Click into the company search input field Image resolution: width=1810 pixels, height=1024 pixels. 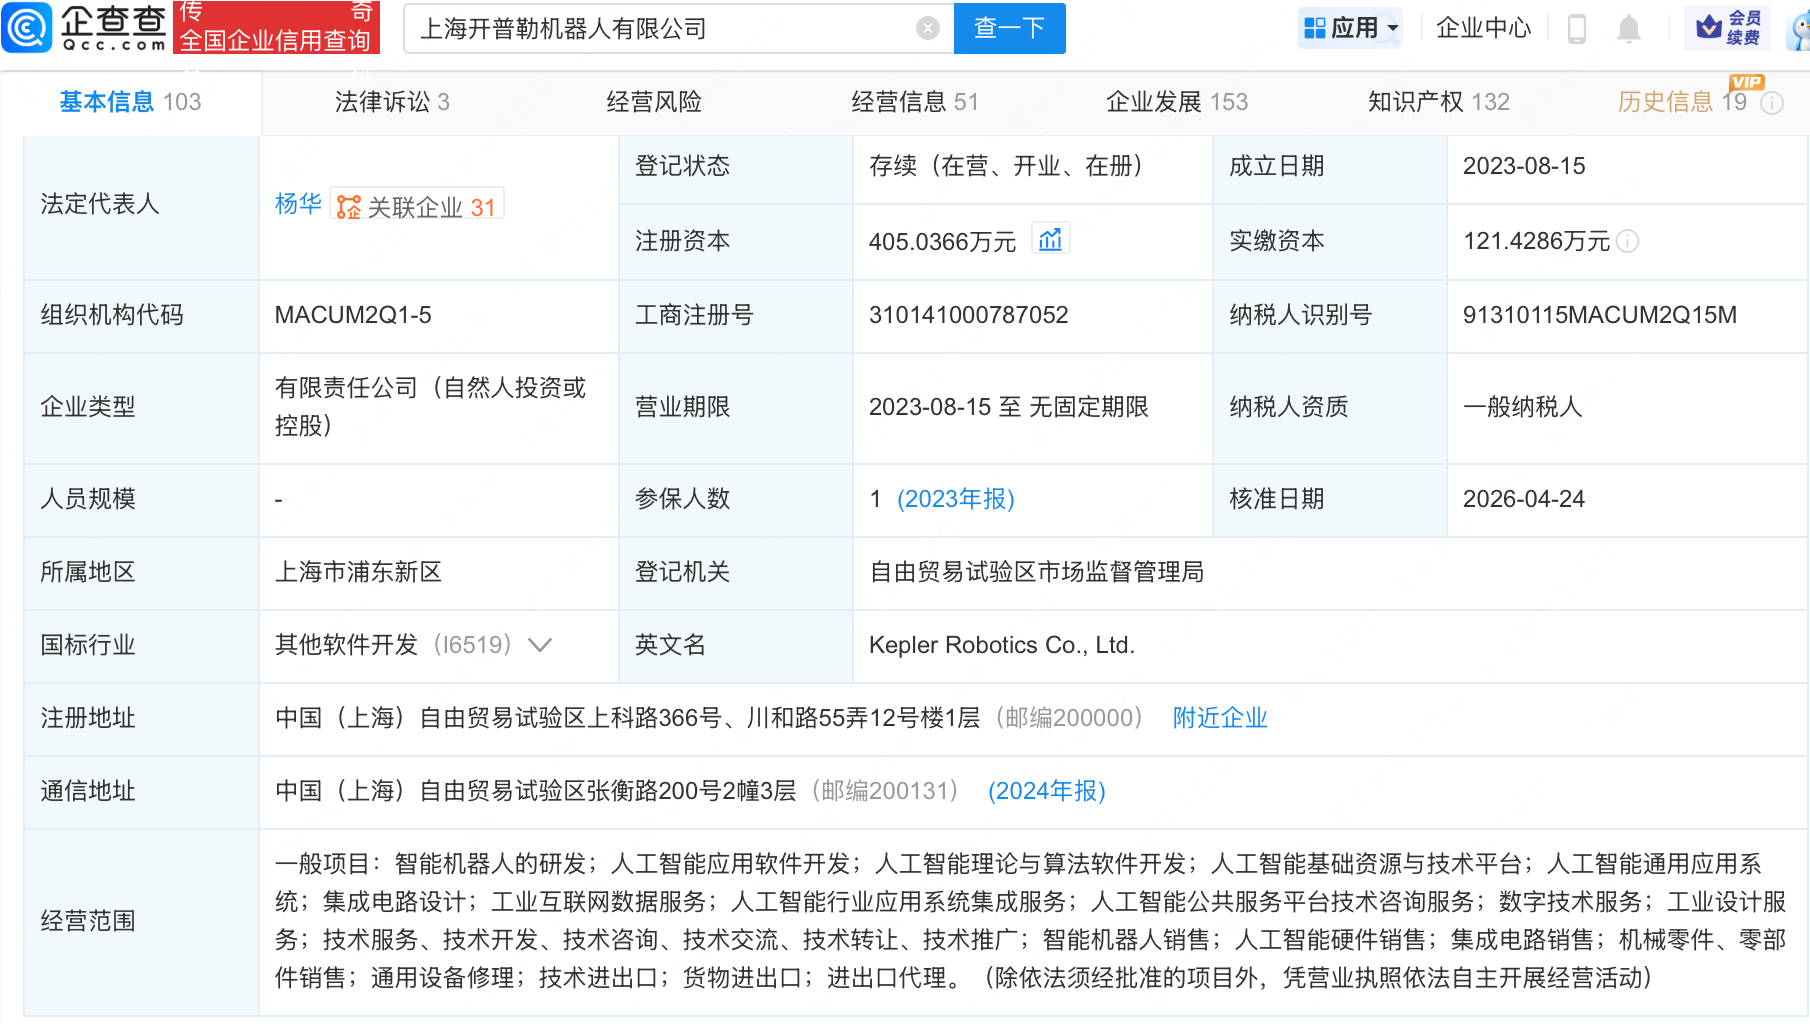coord(660,28)
